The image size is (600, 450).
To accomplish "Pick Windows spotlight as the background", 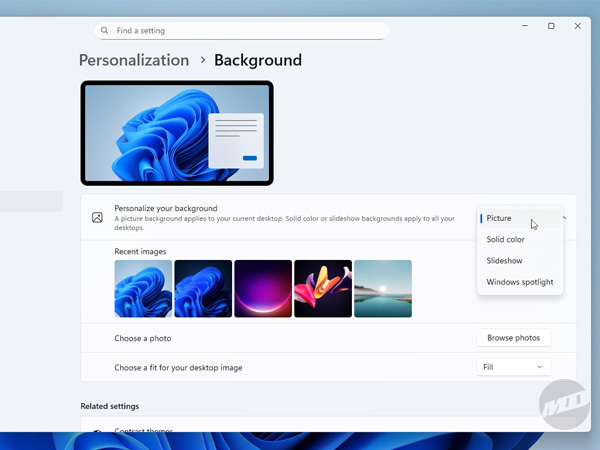I will click(519, 282).
